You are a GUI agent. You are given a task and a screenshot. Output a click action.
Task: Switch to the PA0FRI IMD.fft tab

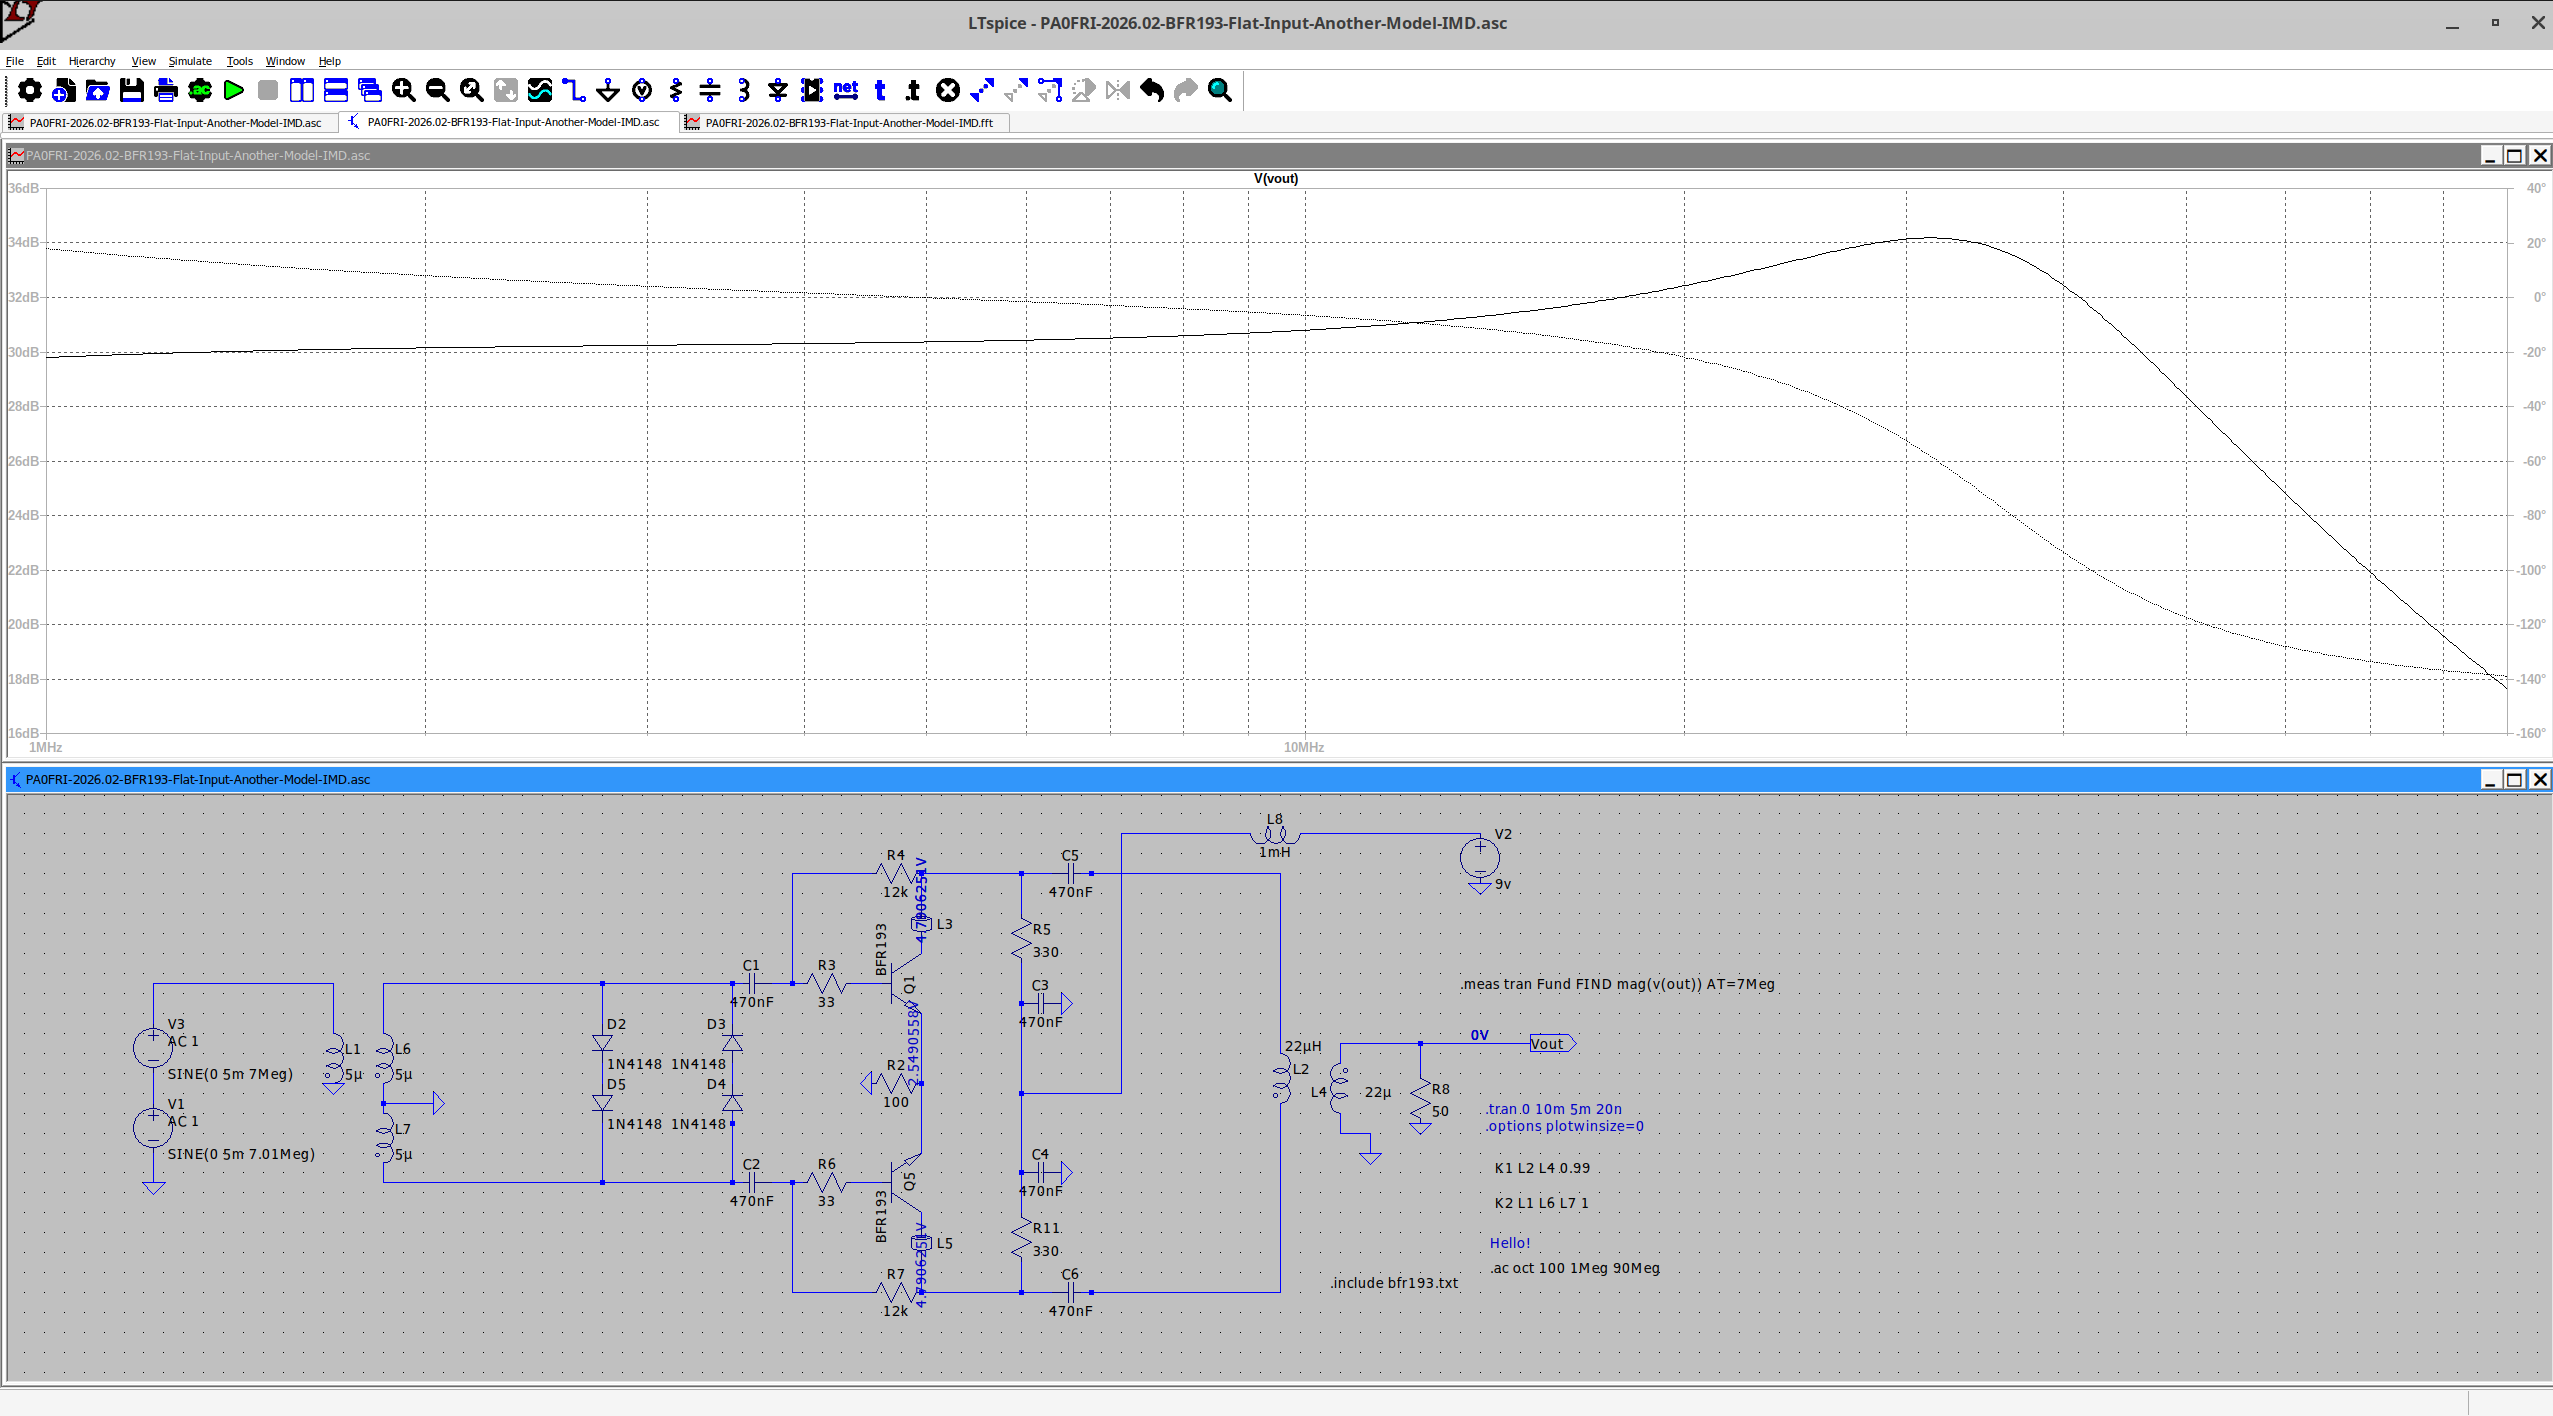click(x=845, y=122)
